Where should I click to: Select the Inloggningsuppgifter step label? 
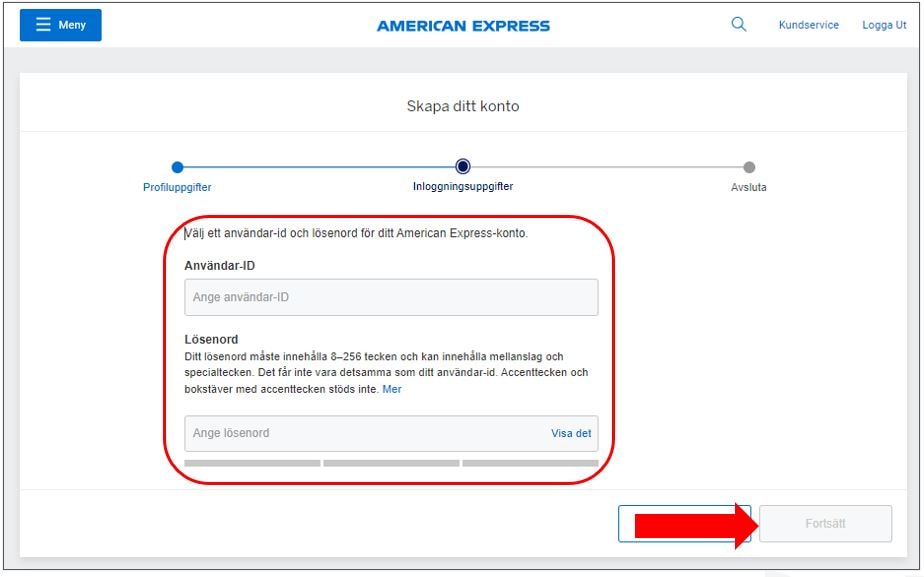(463, 186)
